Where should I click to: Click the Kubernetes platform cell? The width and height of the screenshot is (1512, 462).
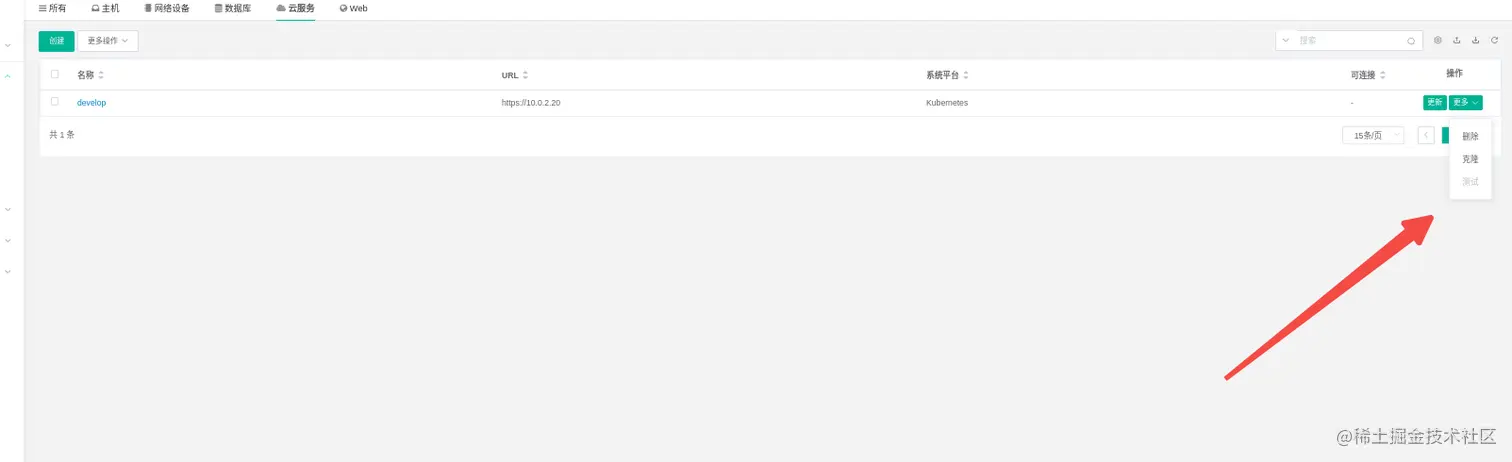pos(947,103)
